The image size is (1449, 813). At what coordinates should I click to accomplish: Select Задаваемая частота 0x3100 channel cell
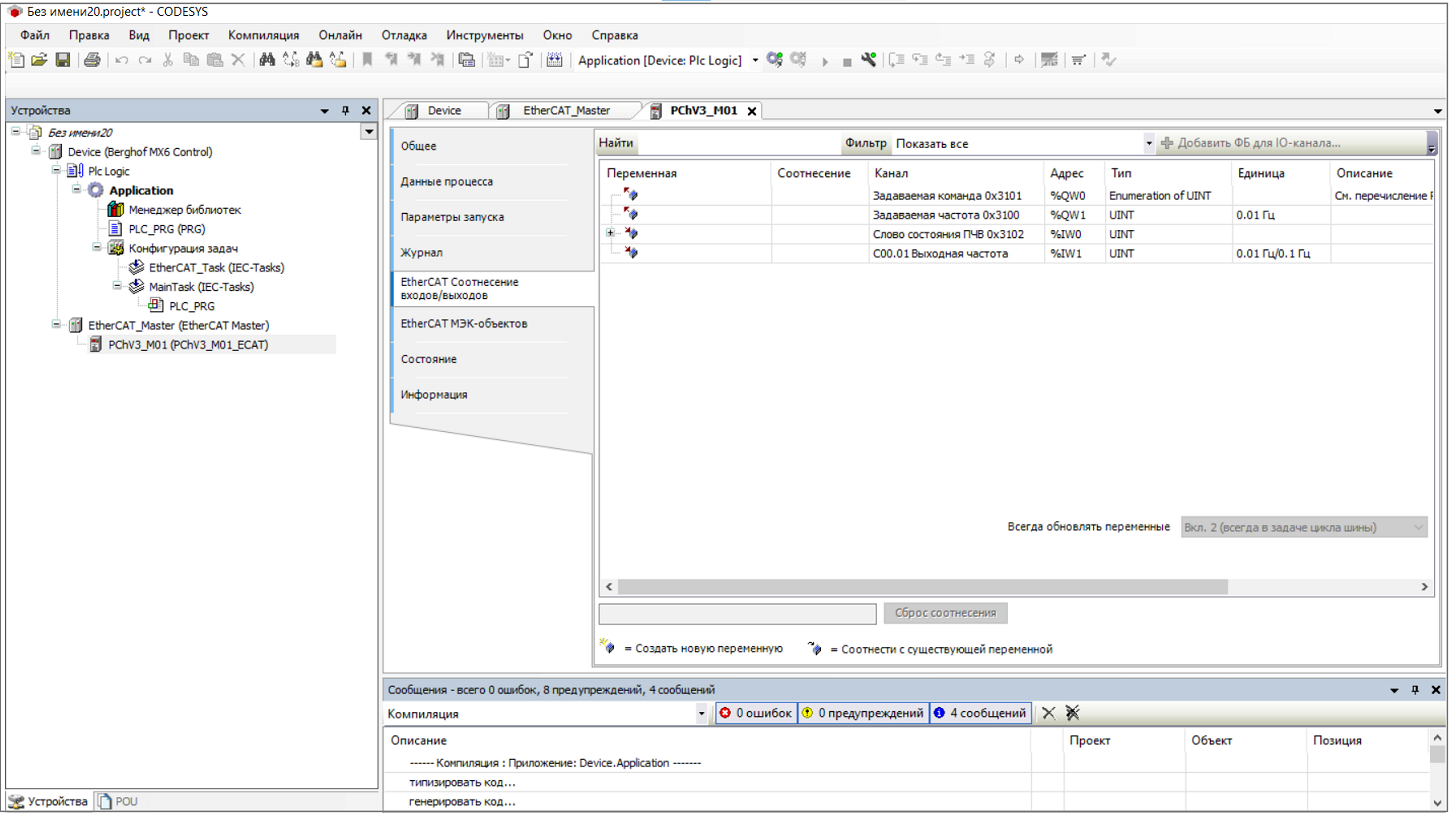[955, 215]
